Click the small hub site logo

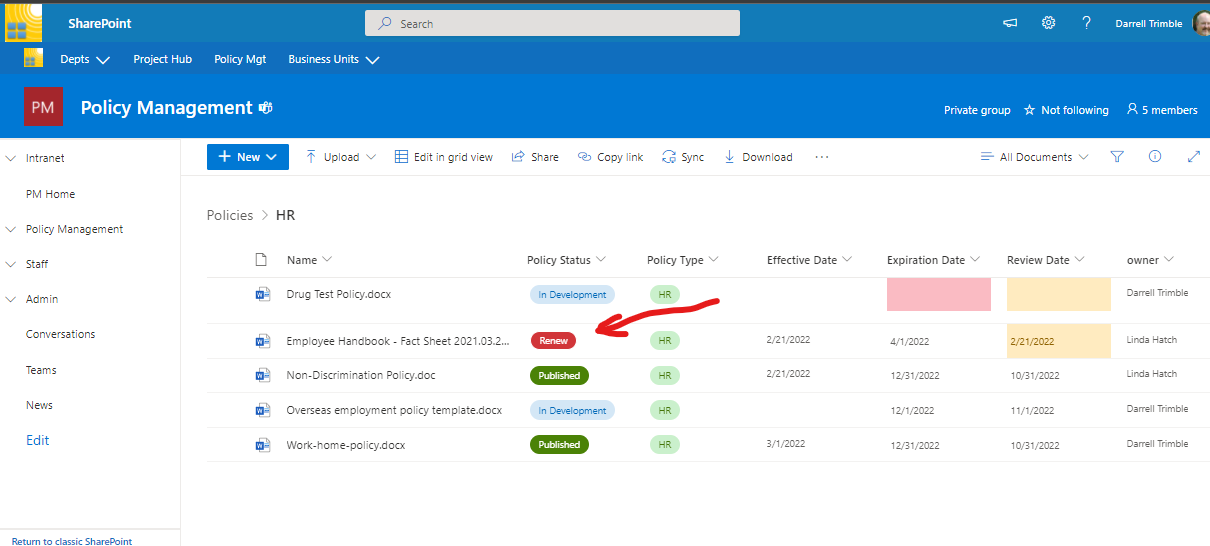point(33,58)
